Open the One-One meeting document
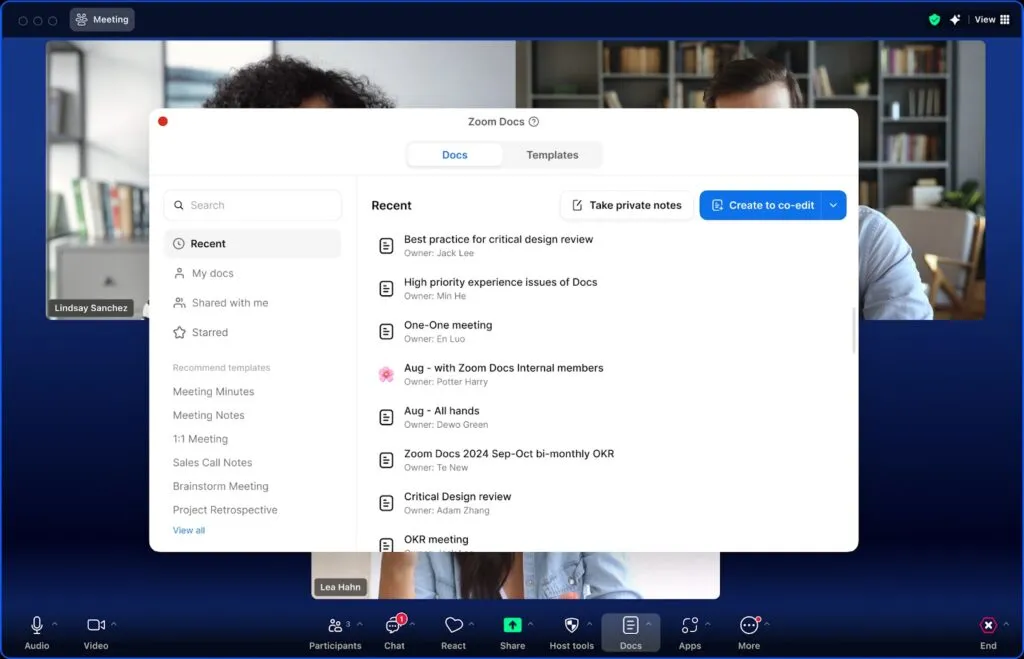The width and height of the screenshot is (1024, 659). point(448,325)
